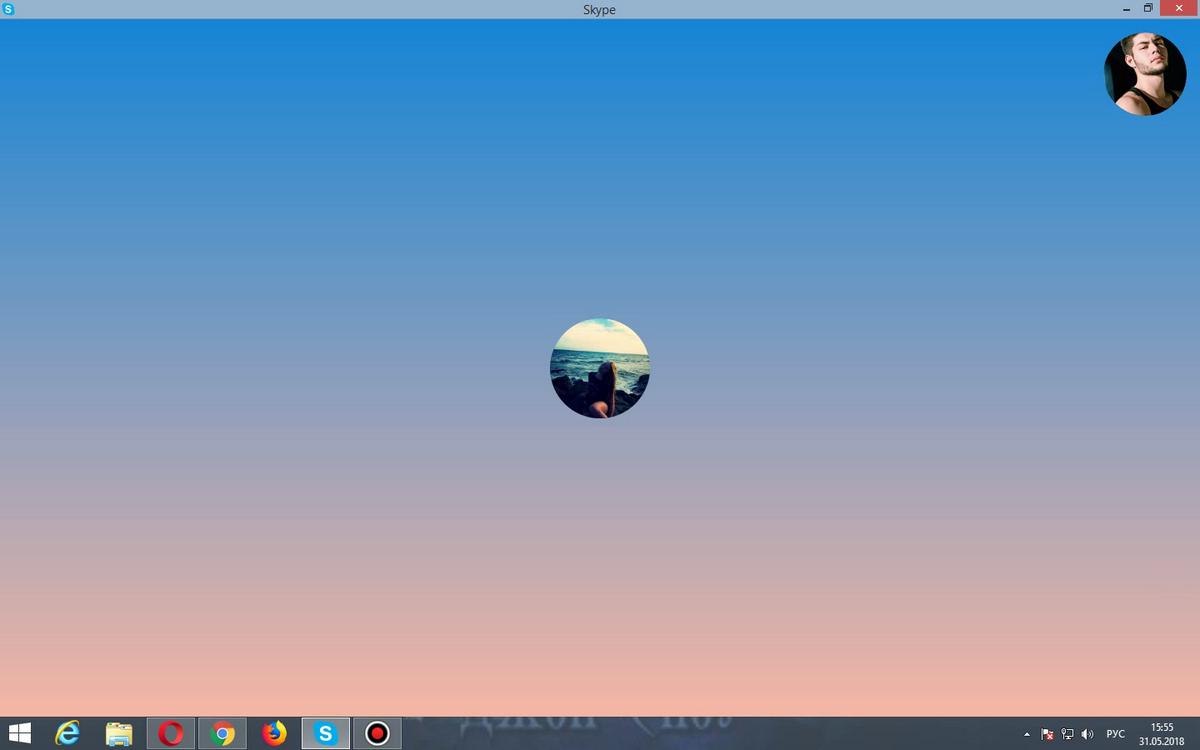This screenshot has height=750, width=1200.
Task: Open the Action Center flag notification
Action: pyautogui.click(x=1047, y=734)
